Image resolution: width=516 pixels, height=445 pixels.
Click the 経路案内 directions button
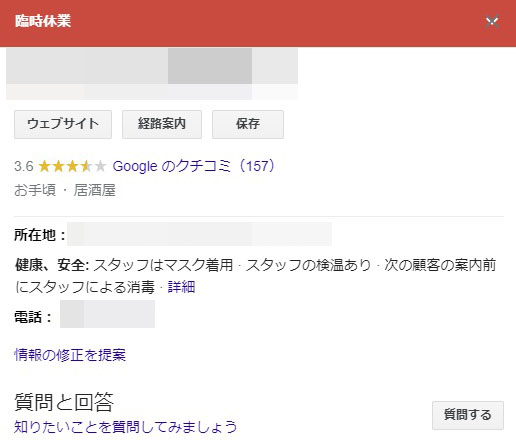[162, 124]
